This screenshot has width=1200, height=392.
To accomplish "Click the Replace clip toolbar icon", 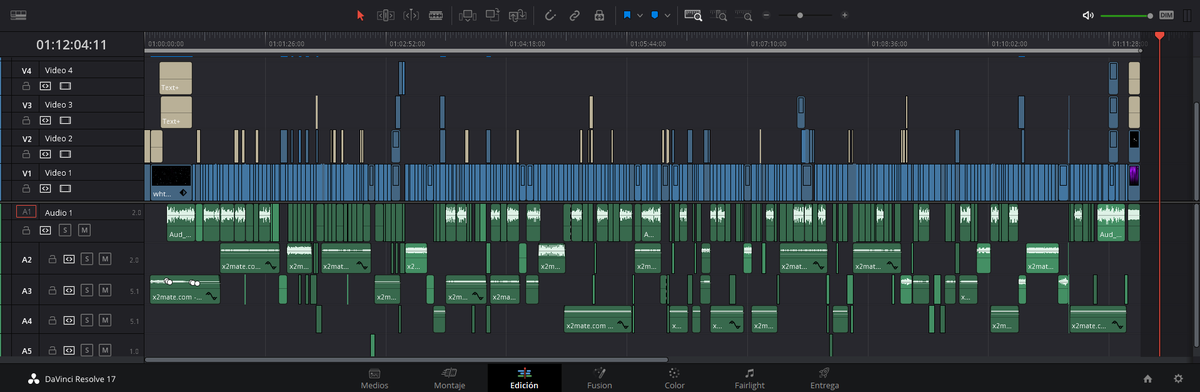I will point(517,15).
